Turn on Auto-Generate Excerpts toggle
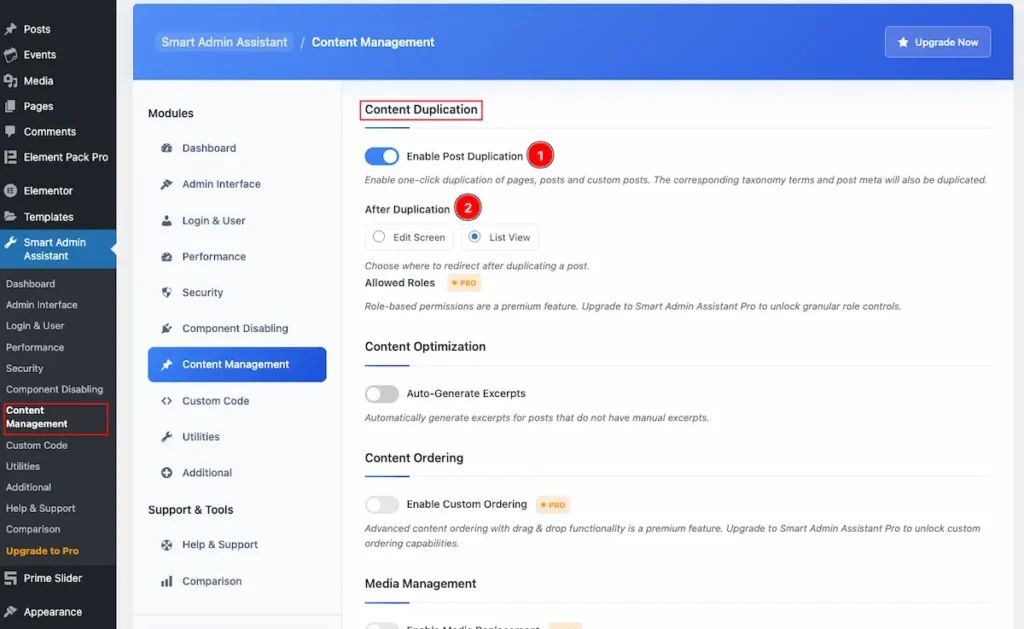This screenshot has width=1024, height=629. point(381,393)
